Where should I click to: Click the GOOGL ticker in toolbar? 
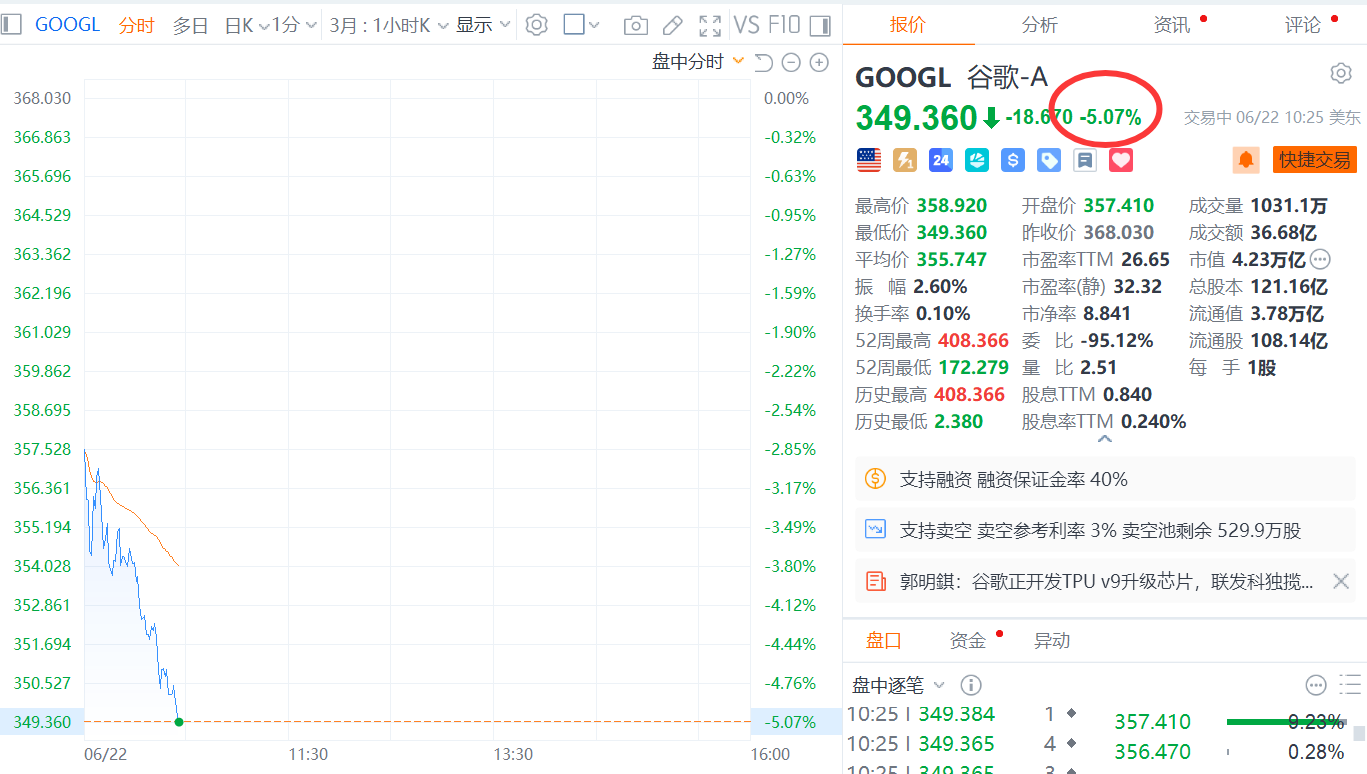(x=68, y=25)
